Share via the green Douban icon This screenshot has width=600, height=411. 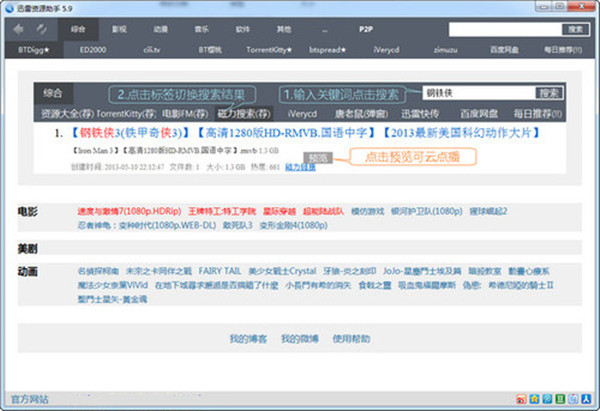pyautogui.click(x=560, y=399)
